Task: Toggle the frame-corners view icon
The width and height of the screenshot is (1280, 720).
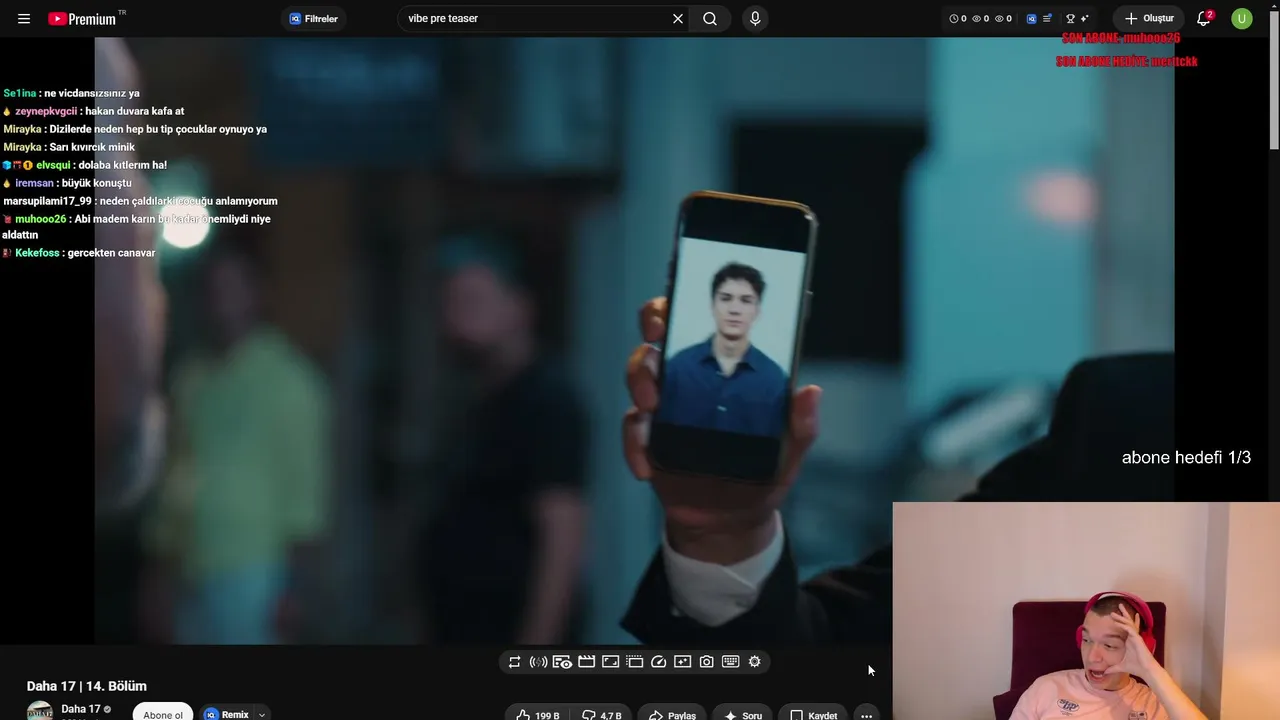Action: click(x=610, y=662)
